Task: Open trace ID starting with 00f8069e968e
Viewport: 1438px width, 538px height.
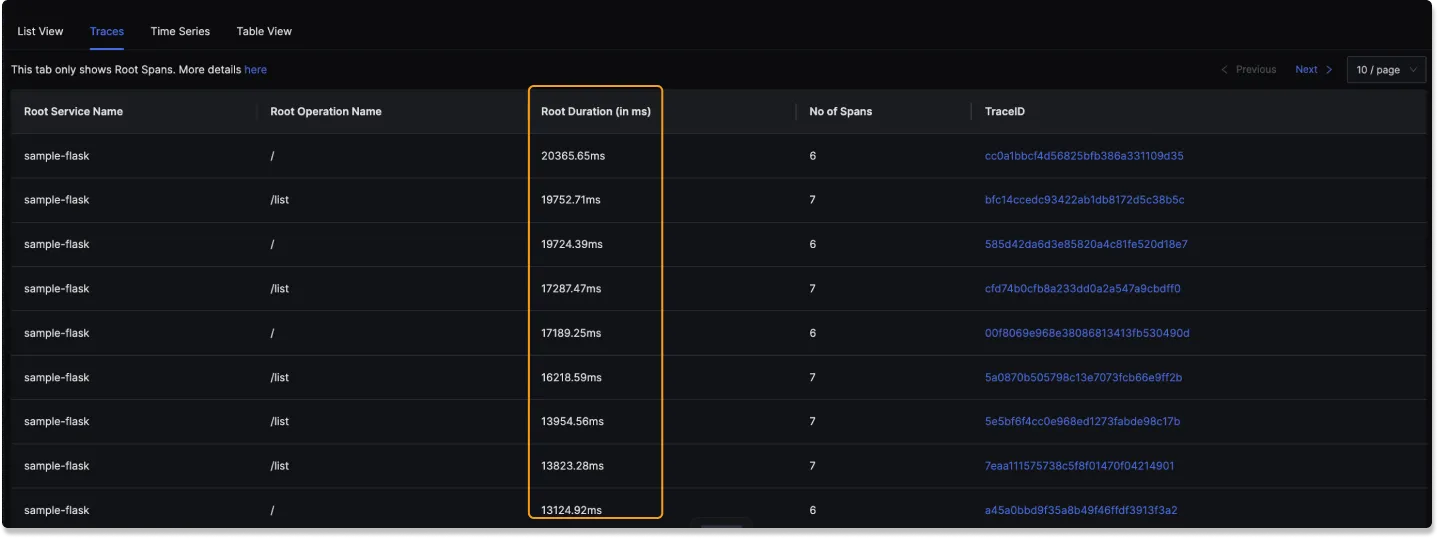Action: click(1087, 333)
